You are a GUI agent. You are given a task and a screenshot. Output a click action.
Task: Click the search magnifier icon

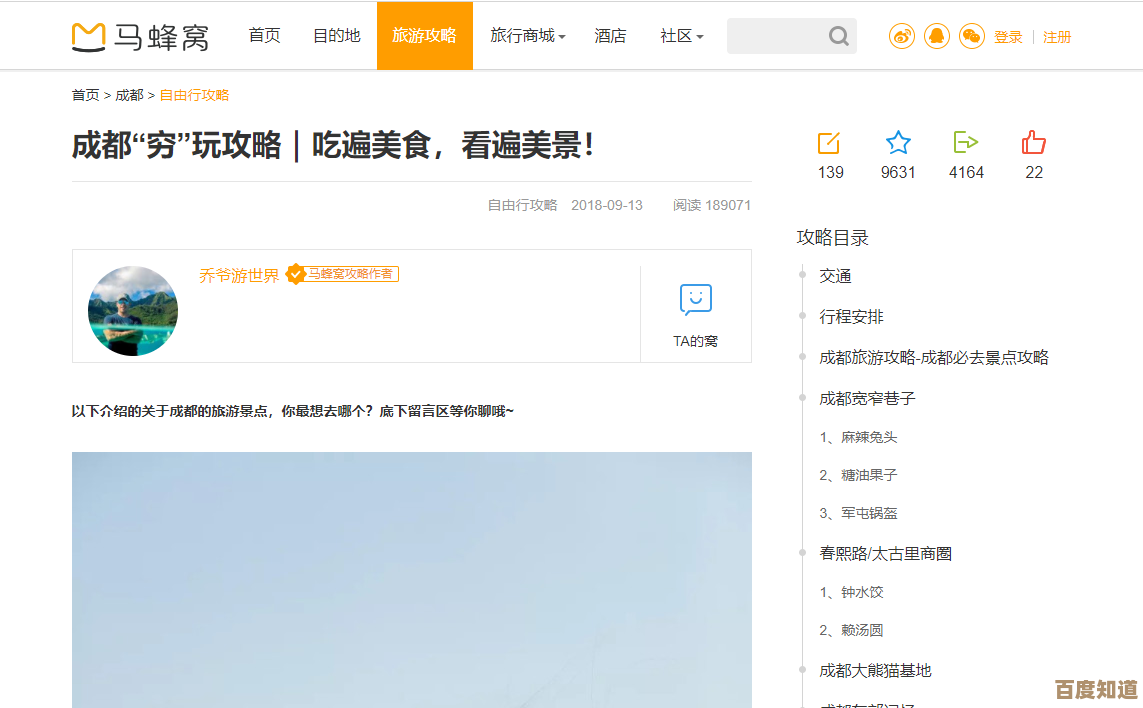[838, 37]
